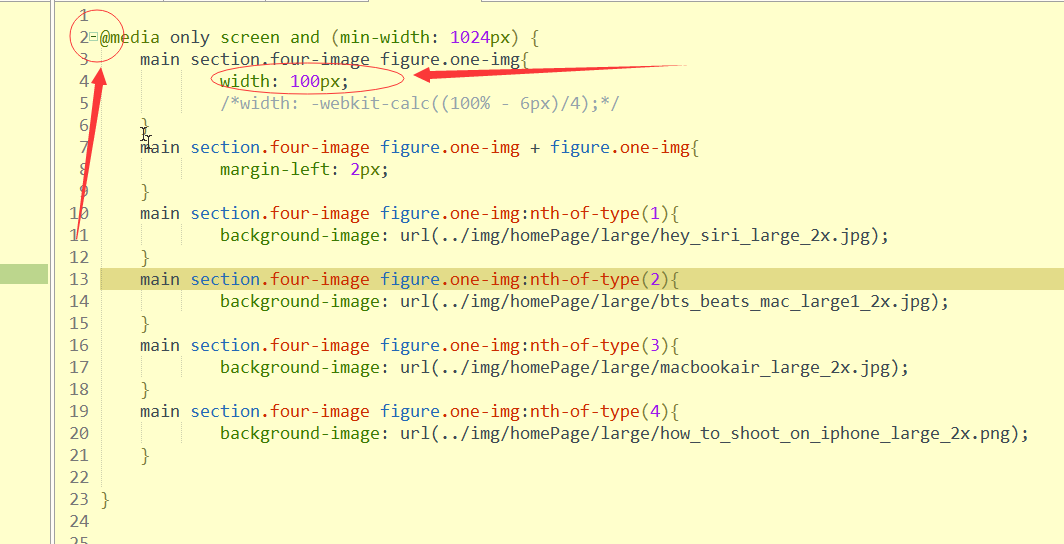Collapse the @media block fold marker
The height and width of the screenshot is (544, 1064).
click(x=93, y=37)
